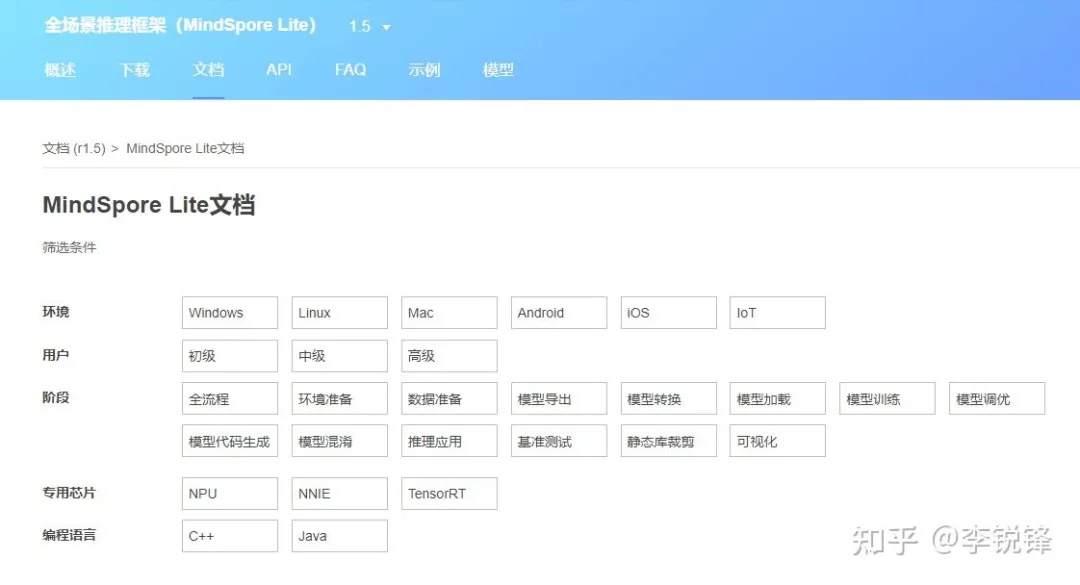Filter by 模型转换 stage
Viewport: 1080px width, 585px height.
point(668,399)
